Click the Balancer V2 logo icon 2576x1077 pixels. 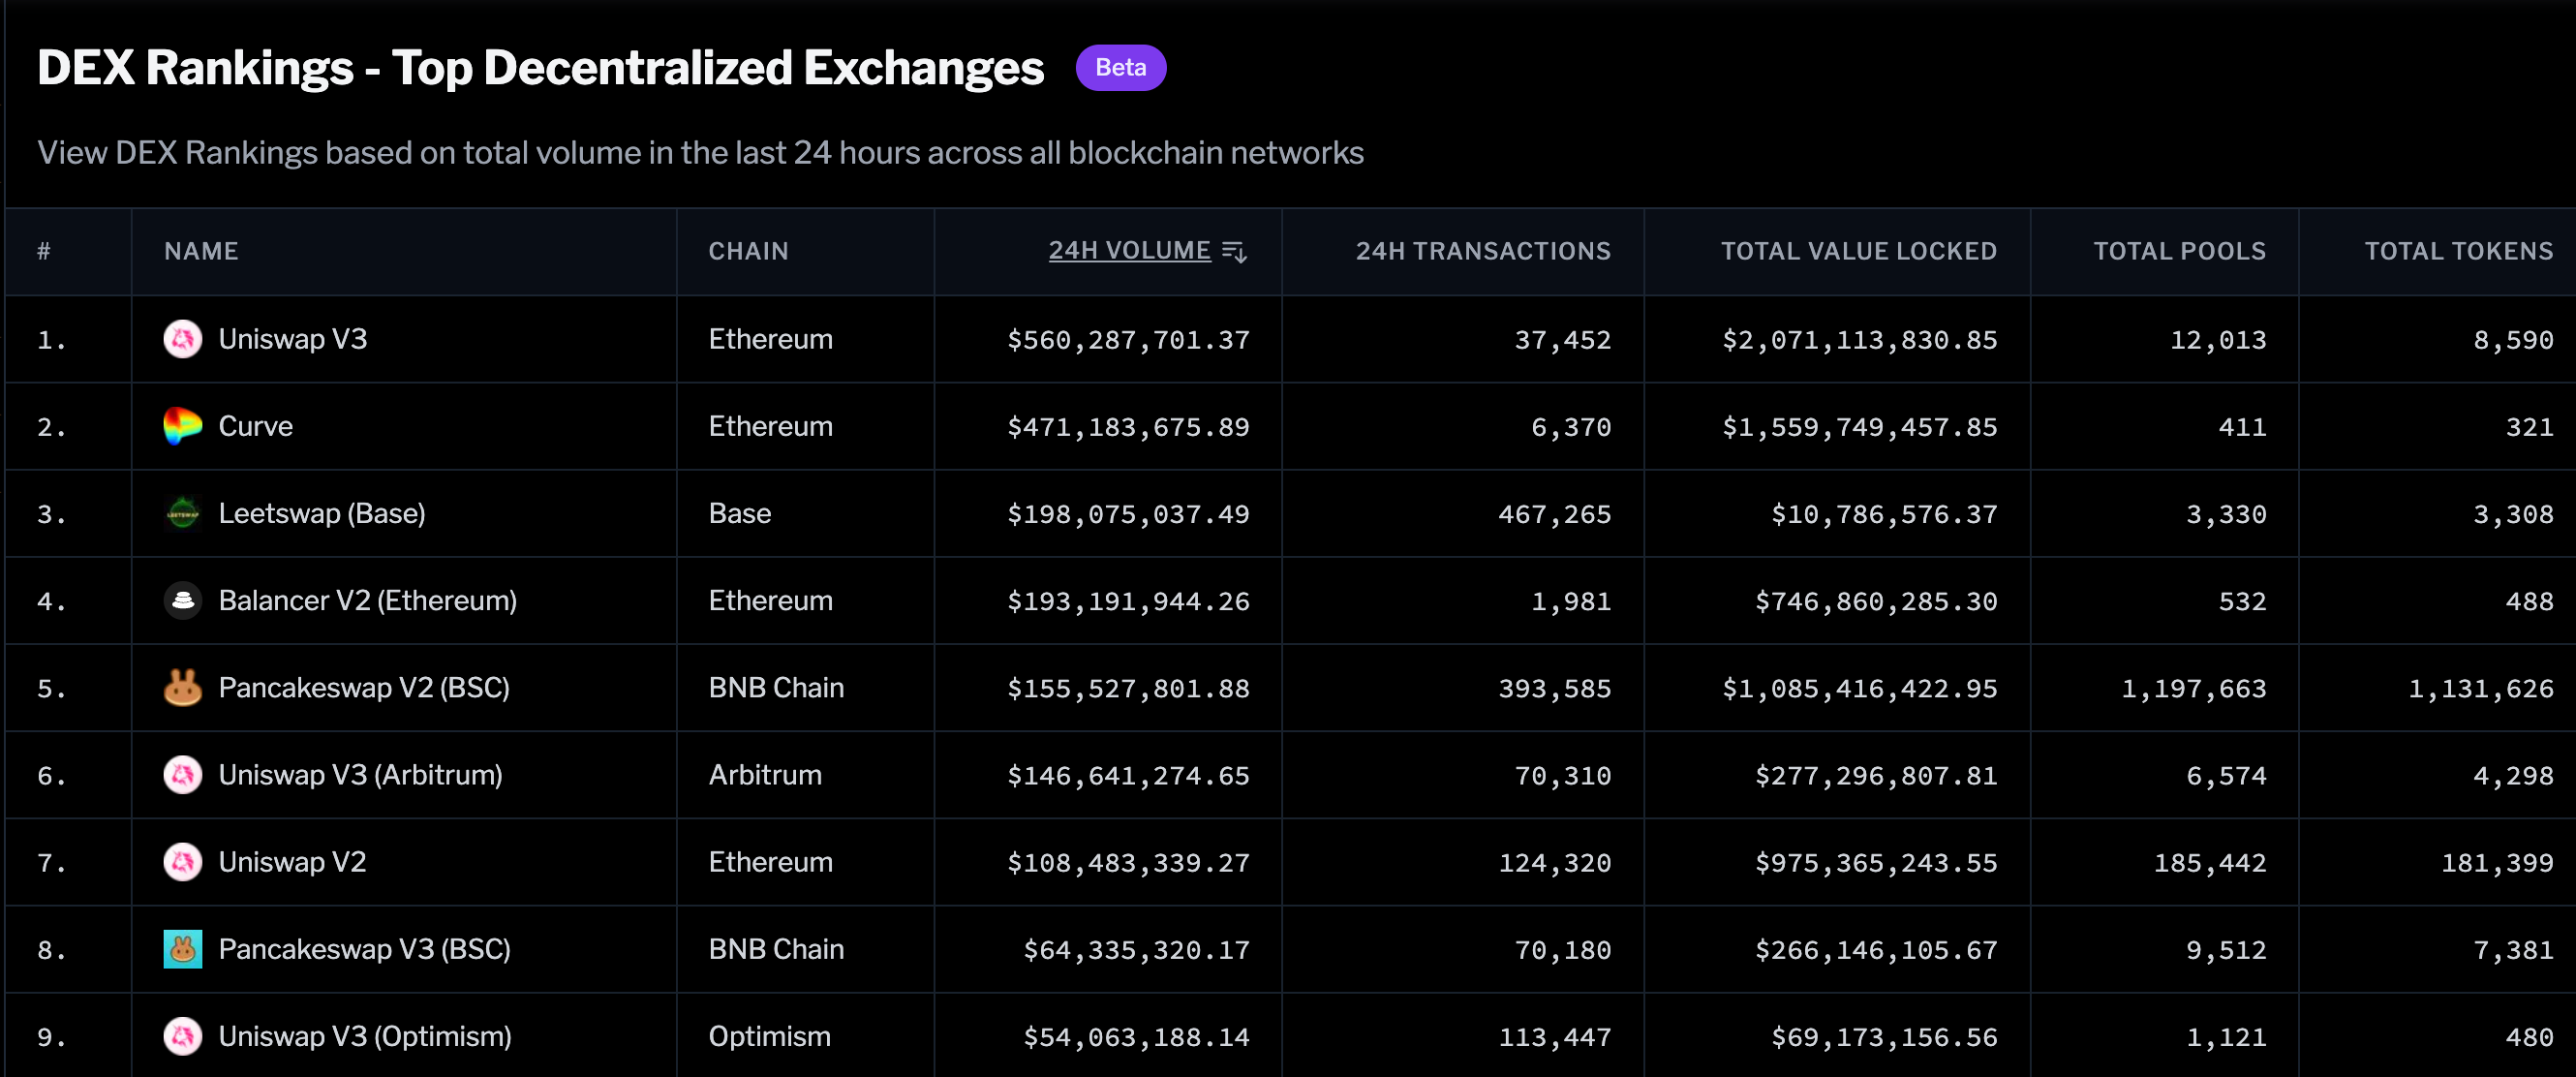coord(182,601)
